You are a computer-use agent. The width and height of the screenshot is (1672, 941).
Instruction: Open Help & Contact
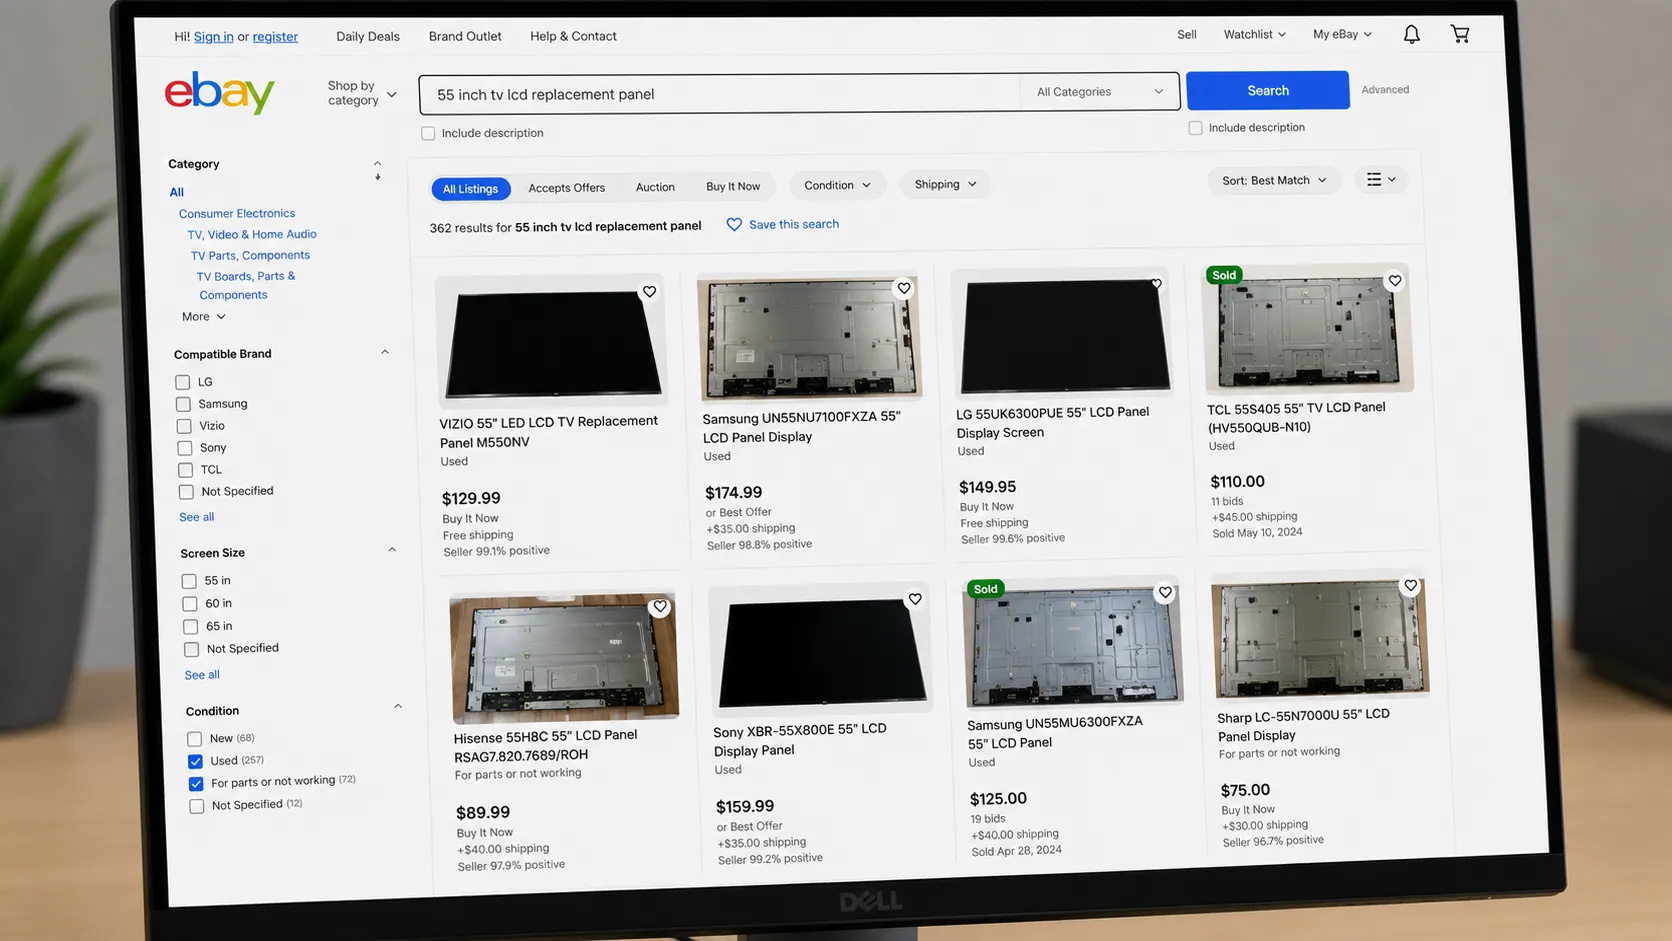pos(573,36)
